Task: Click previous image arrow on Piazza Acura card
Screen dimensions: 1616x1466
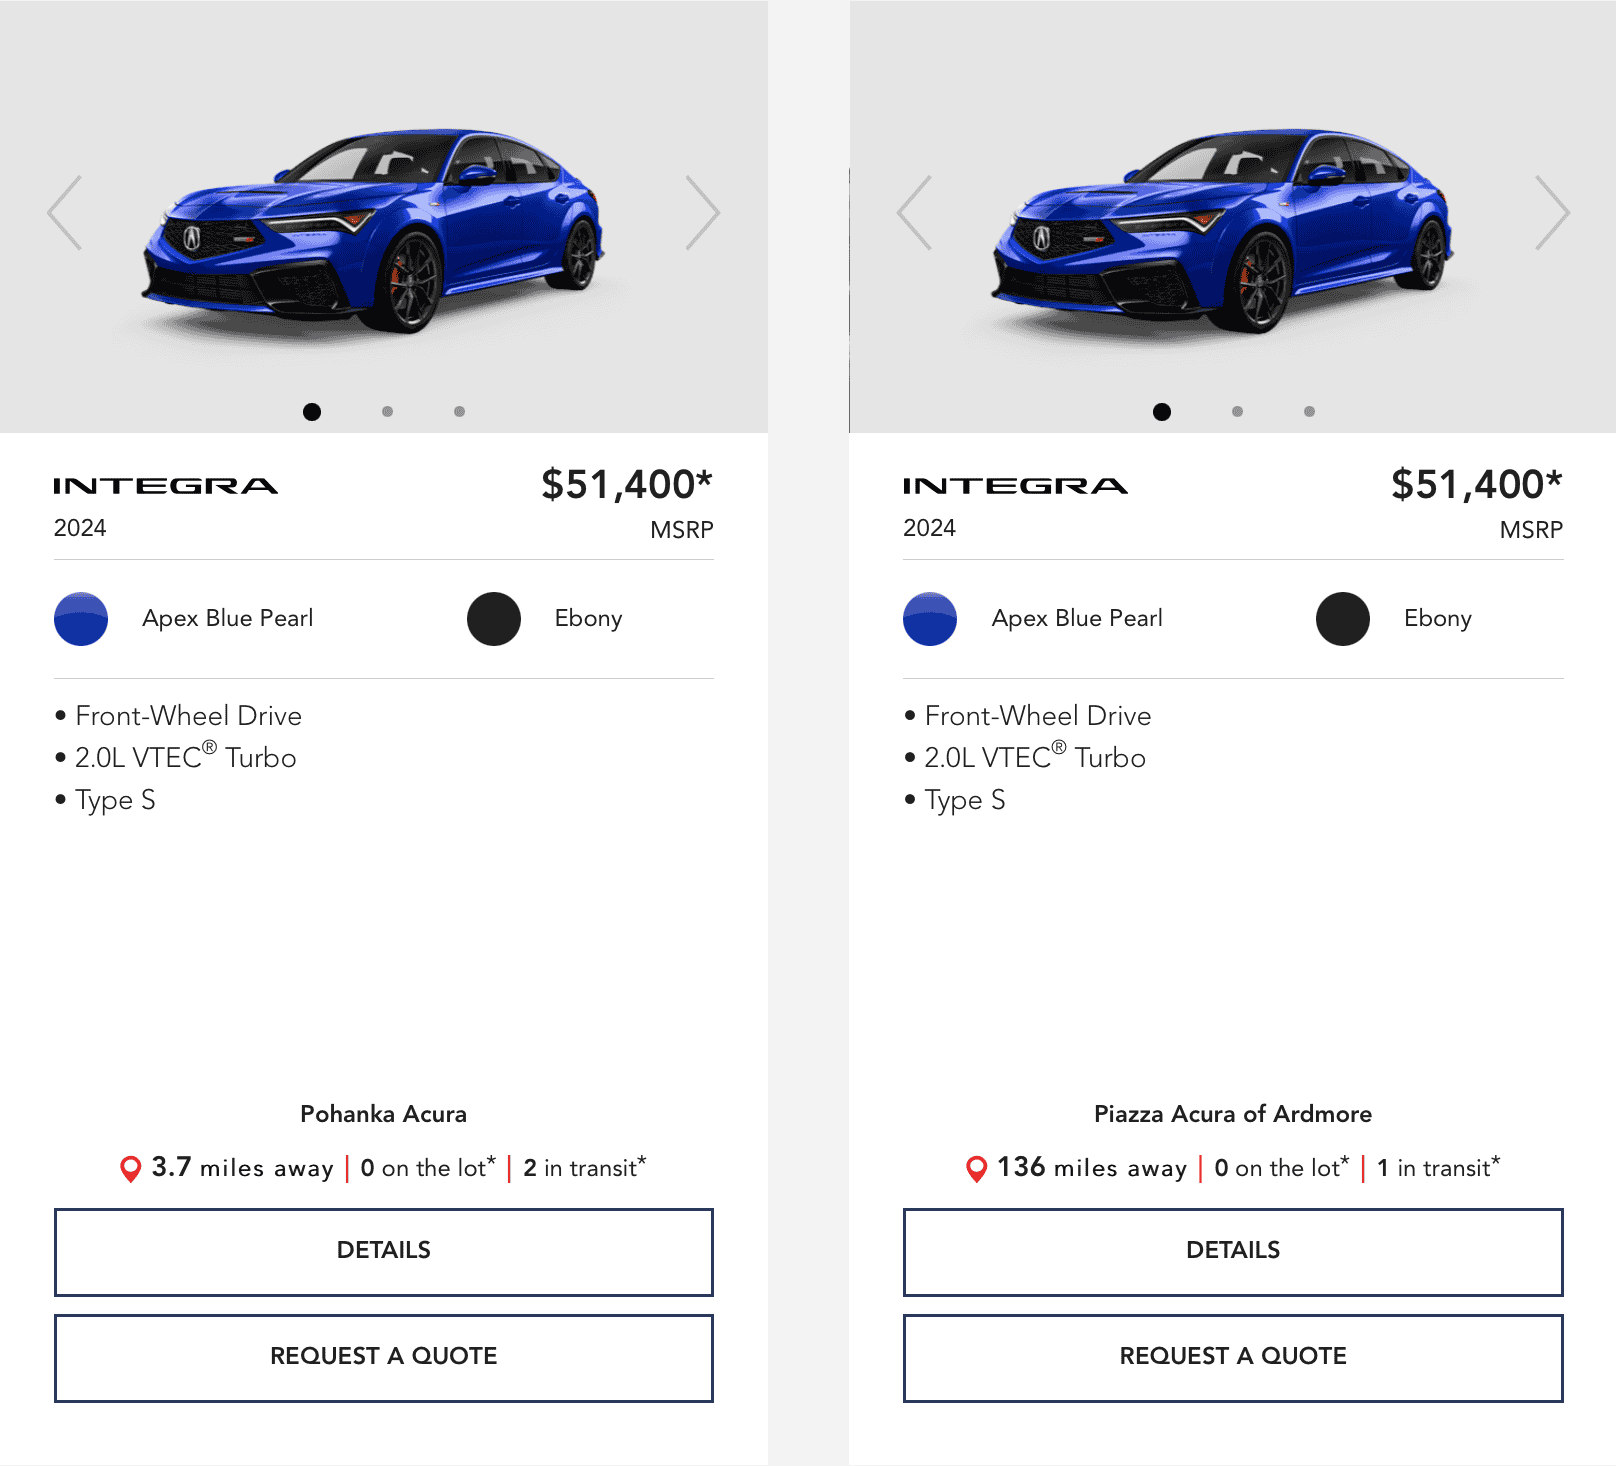Action: 915,213
